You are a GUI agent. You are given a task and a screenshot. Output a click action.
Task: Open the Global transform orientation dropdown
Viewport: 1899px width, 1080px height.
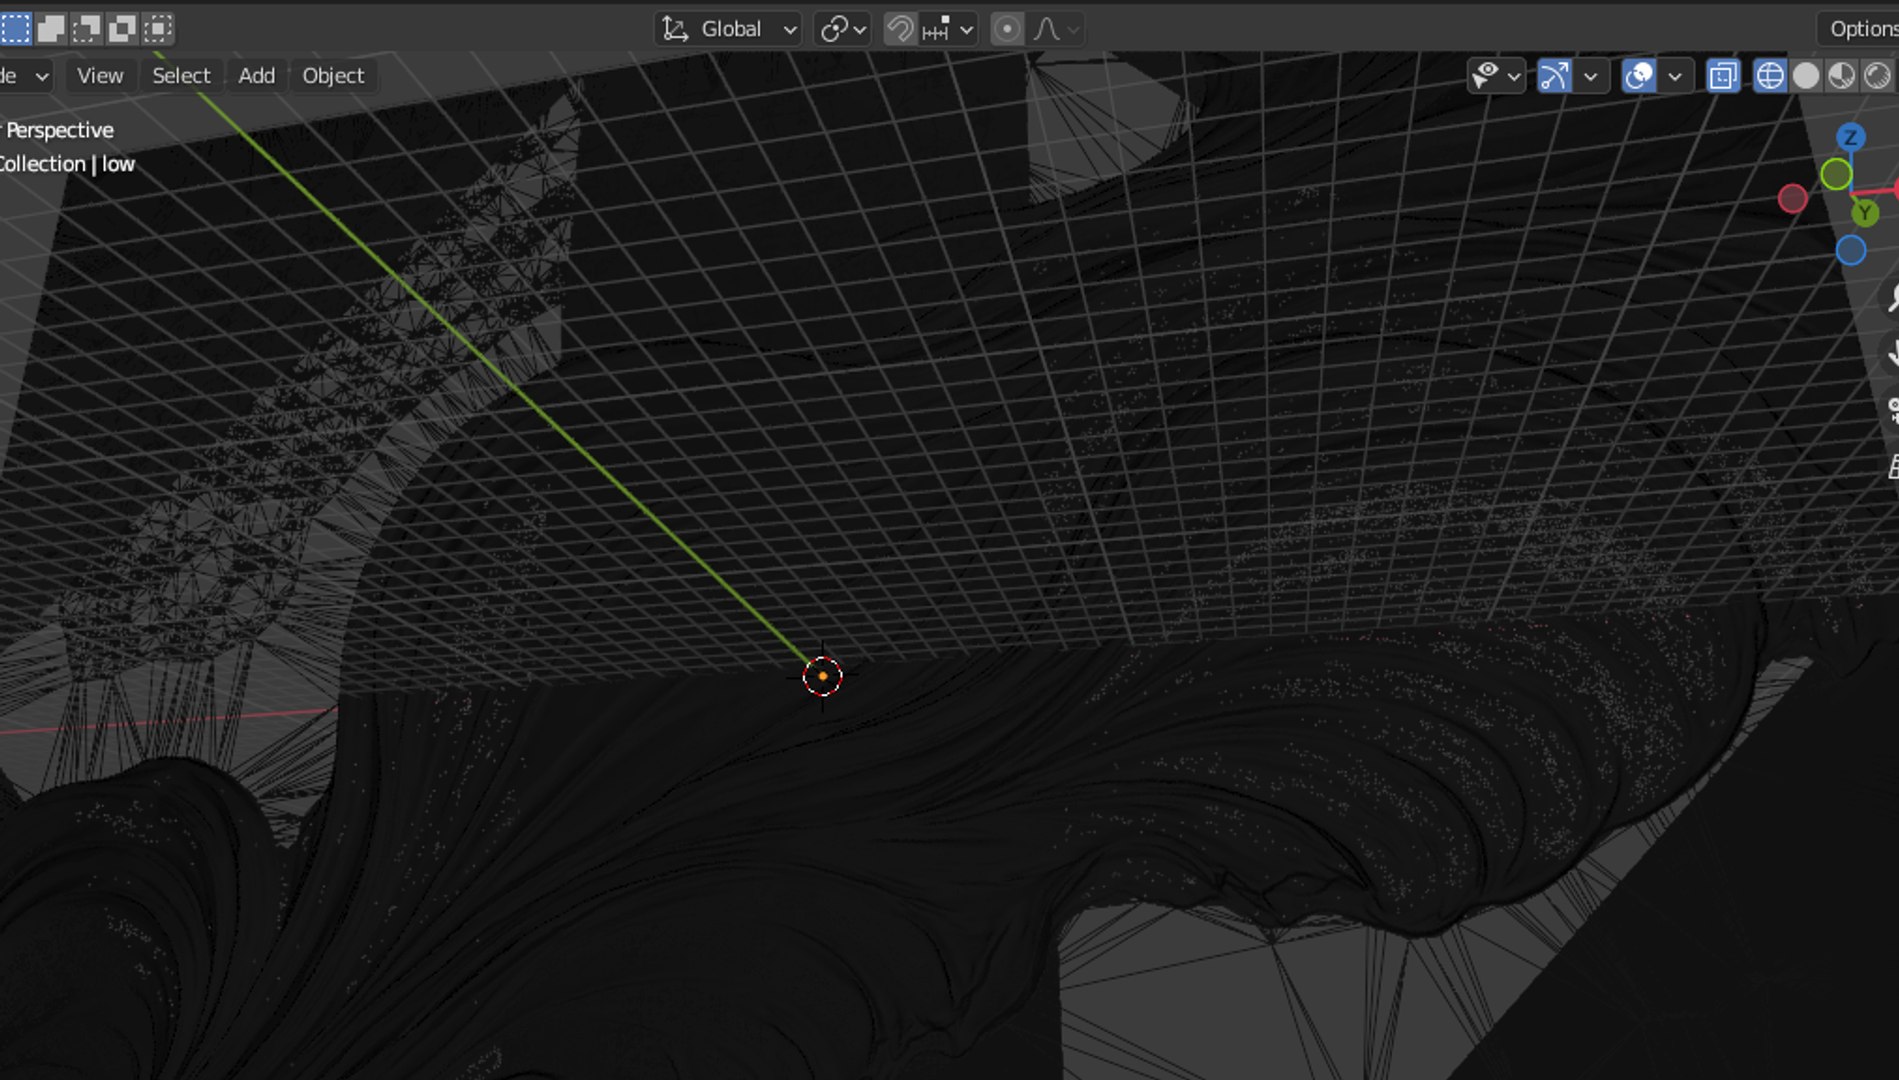coord(730,29)
